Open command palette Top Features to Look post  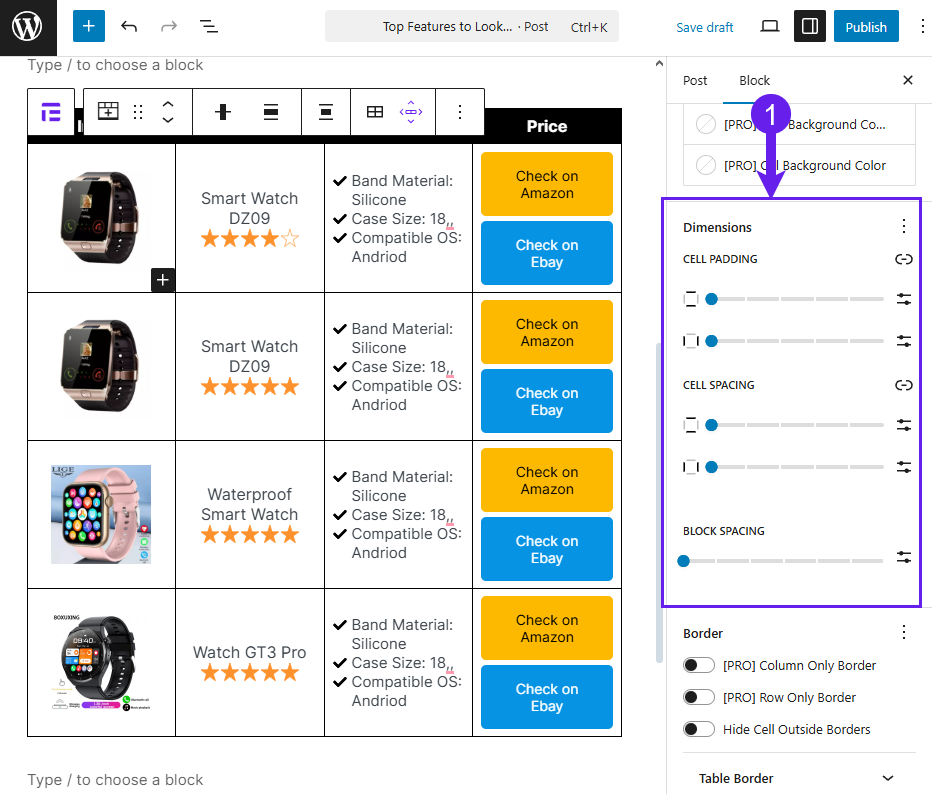pos(471,26)
